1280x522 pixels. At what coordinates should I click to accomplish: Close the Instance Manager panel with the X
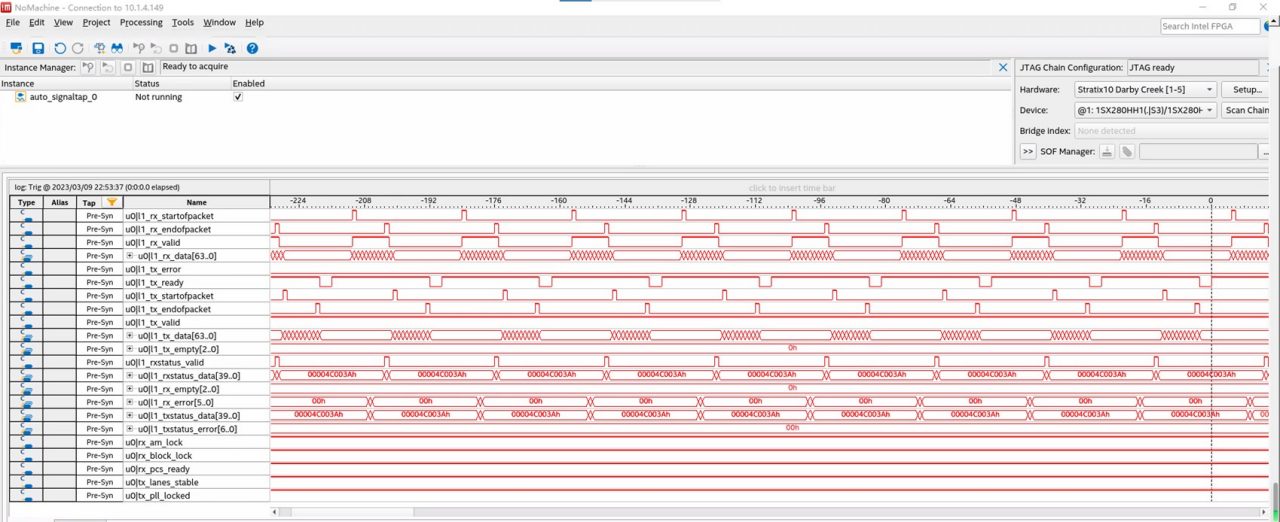(1003, 67)
